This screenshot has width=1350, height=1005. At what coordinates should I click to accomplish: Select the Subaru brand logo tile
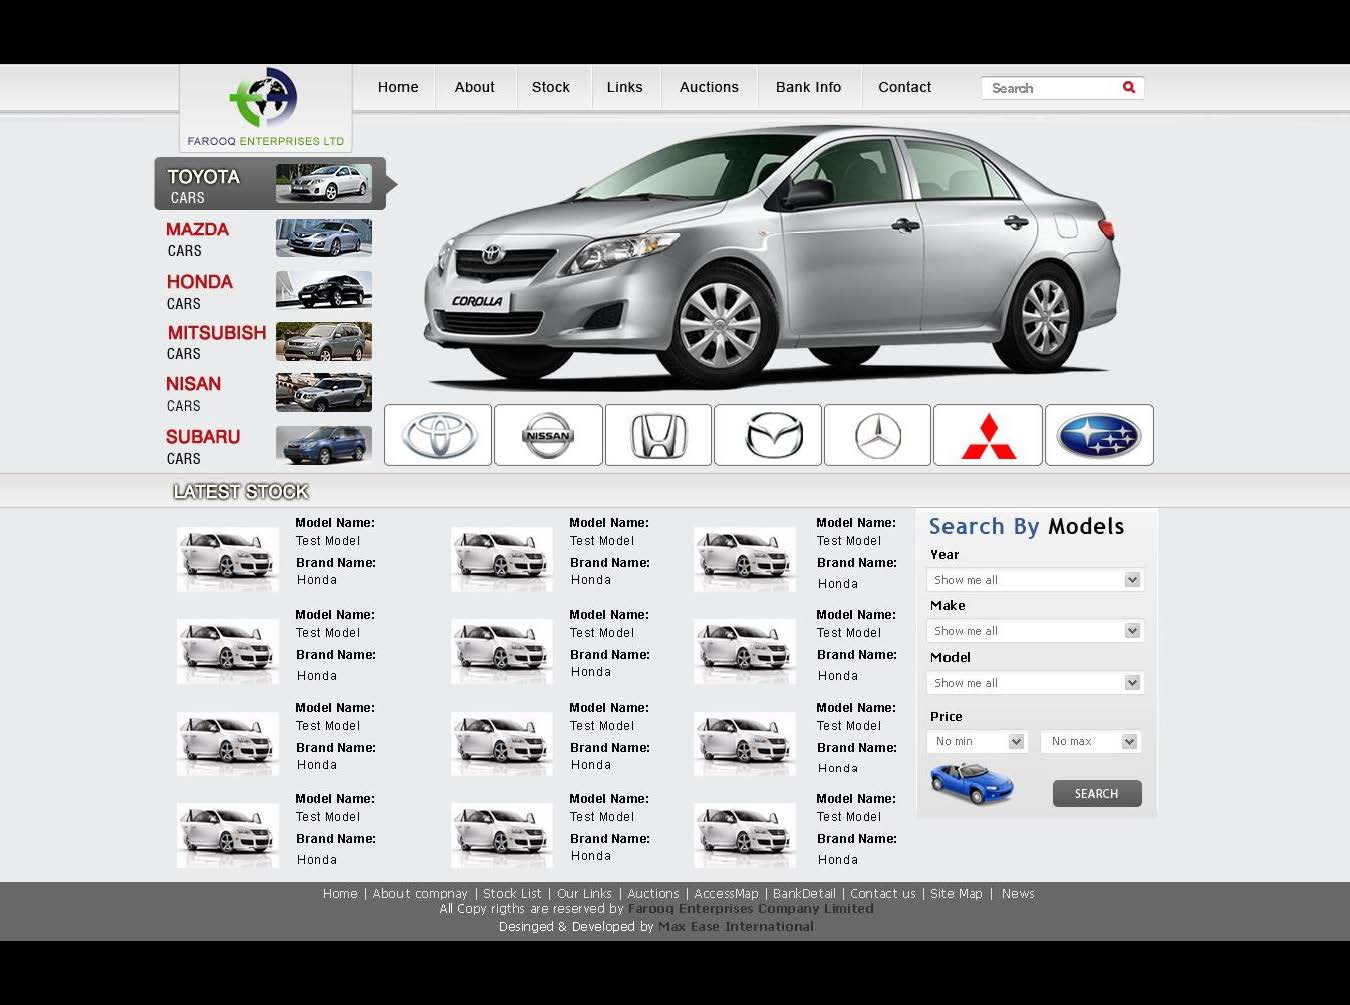(x=1099, y=435)
